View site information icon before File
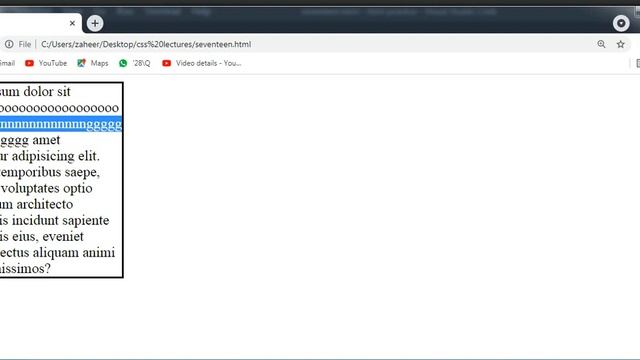 (x=9, y=44)
